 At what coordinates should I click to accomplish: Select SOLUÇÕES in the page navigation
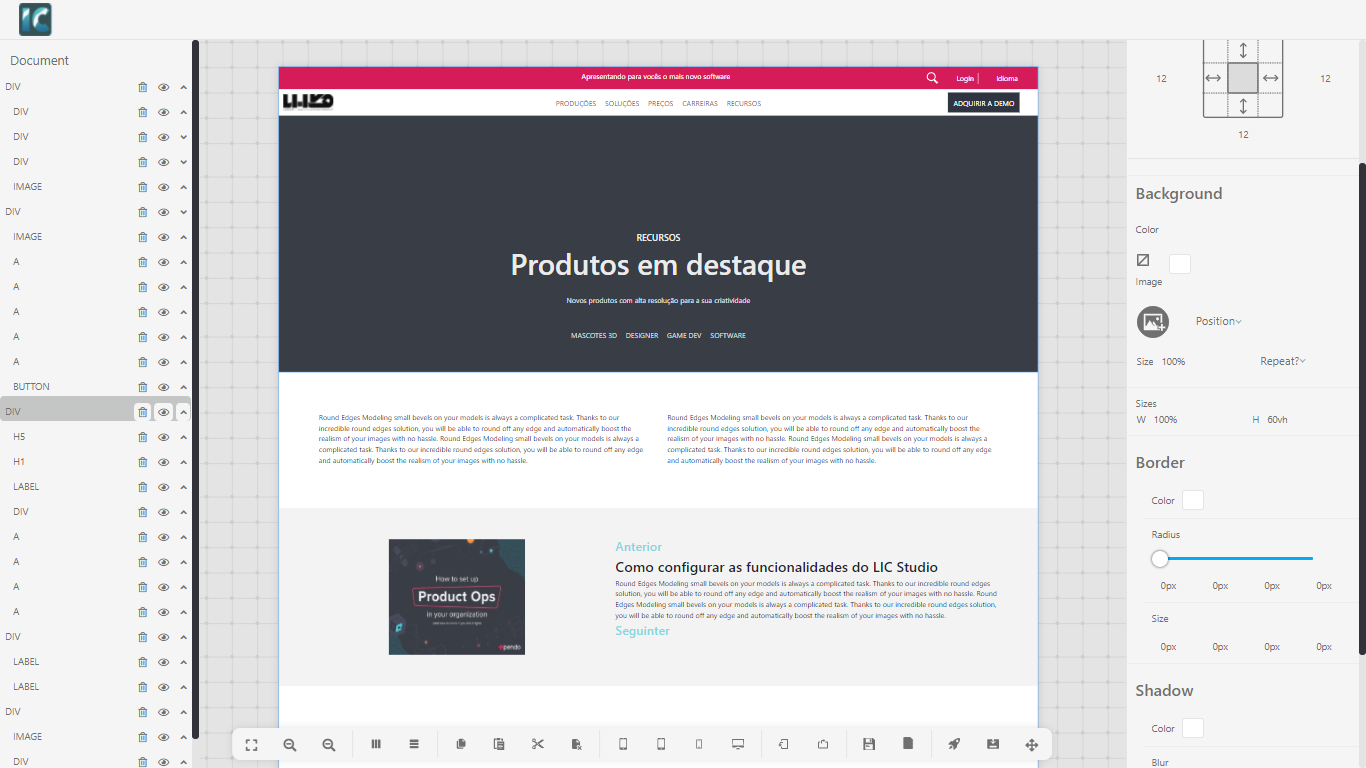(x=622, y=104)
